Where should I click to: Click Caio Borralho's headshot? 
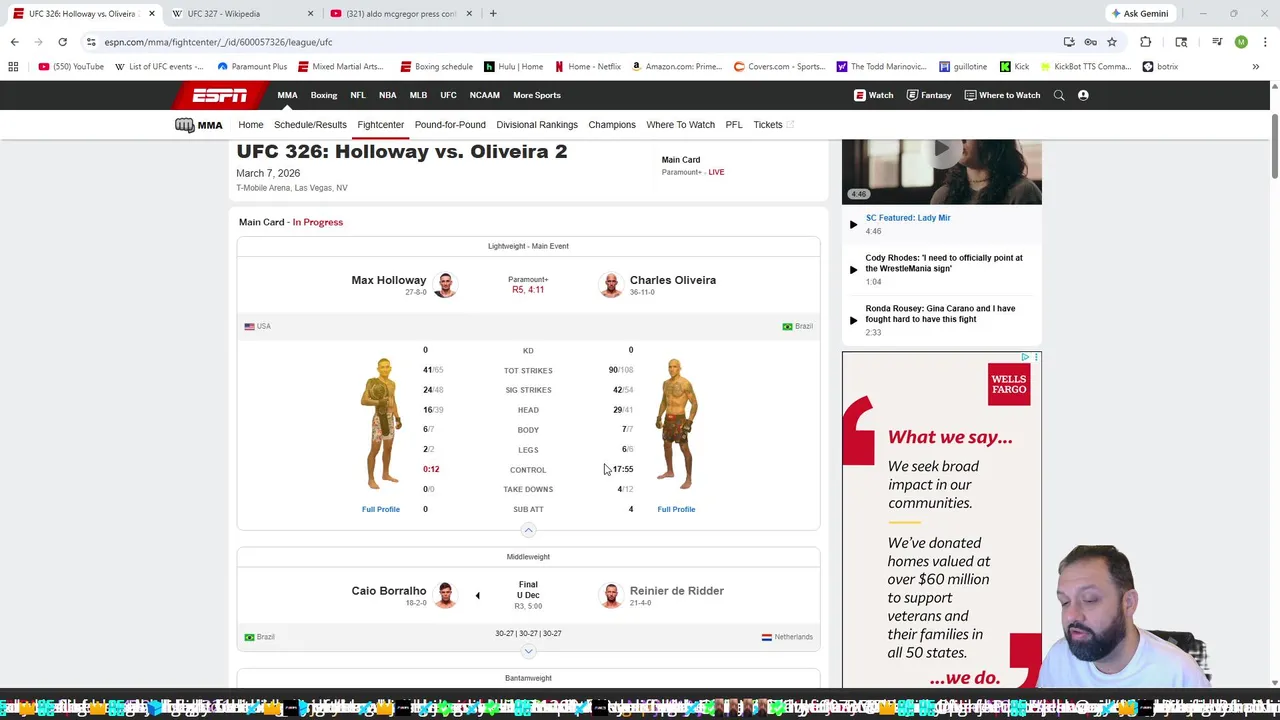pyautogui.click(x=445, y=596)
